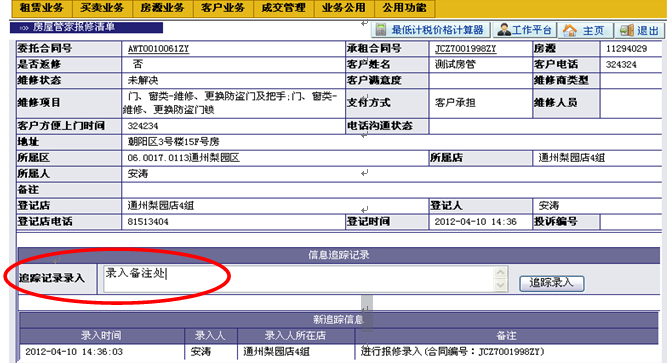Select the address 朝阳区3号楼15F号房

click(174, 142)
